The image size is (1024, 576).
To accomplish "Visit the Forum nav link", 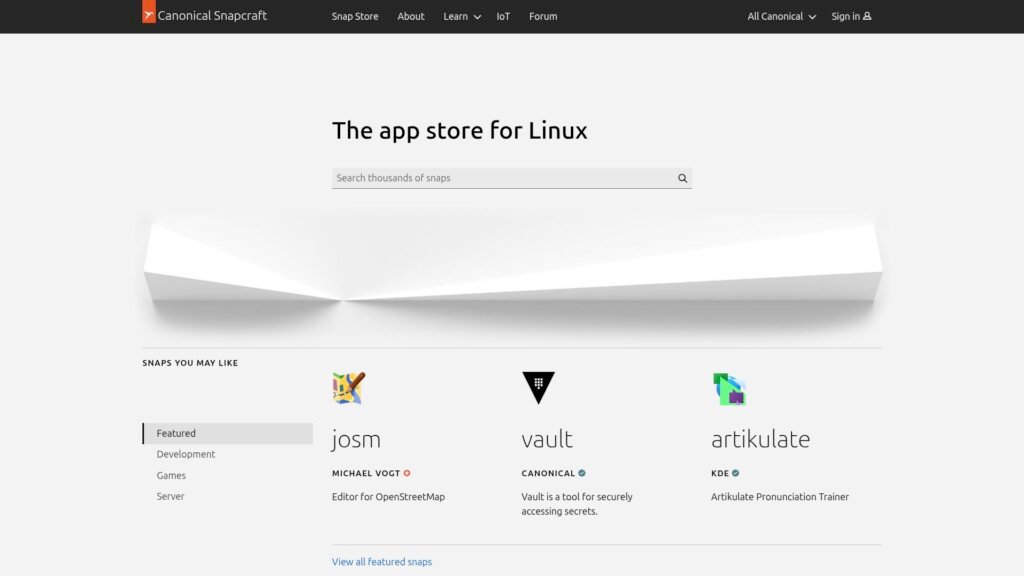I will 543,16.
